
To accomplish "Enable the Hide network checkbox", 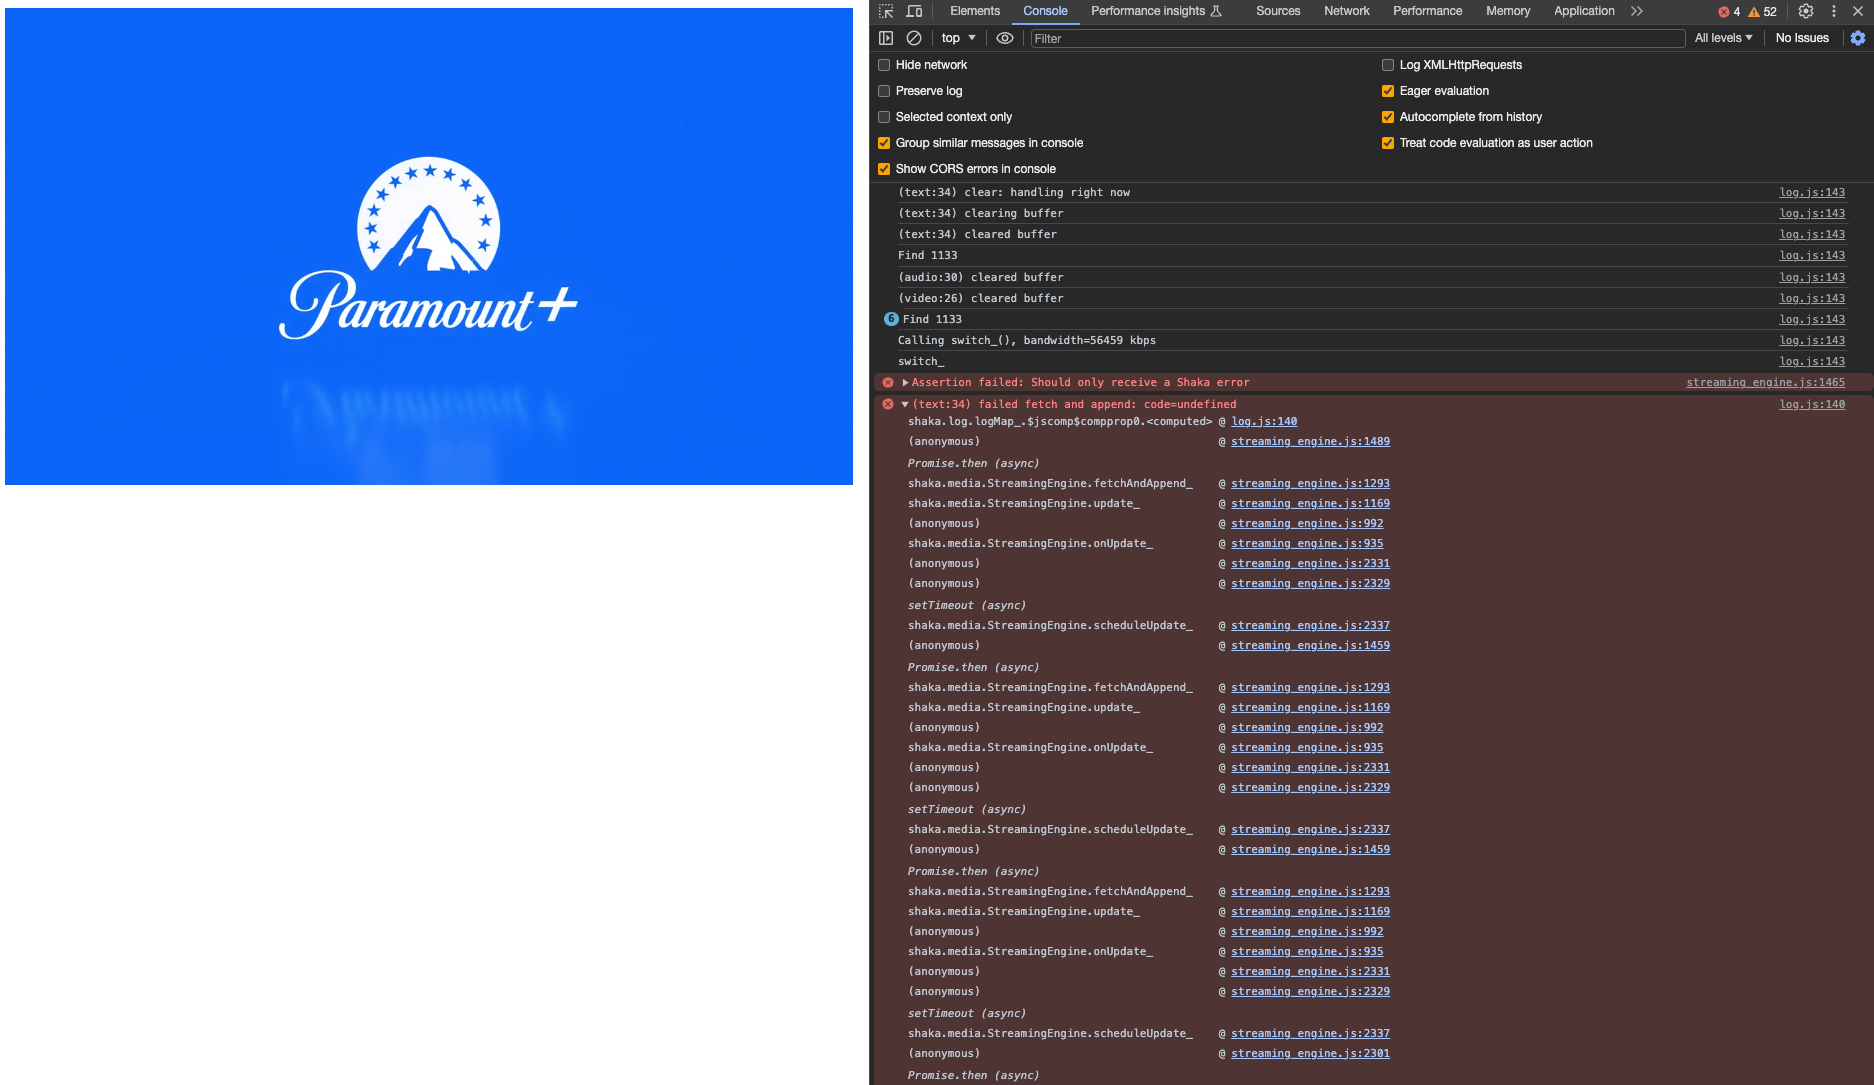I will [884, 65].
